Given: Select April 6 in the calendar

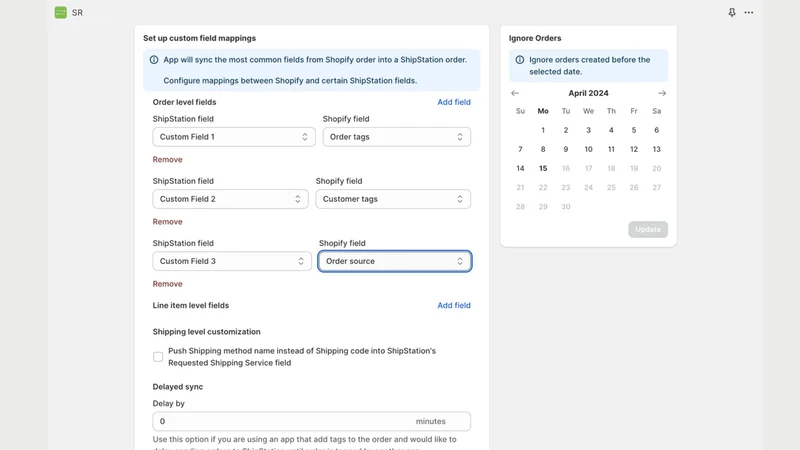Looking at the screenshot, I should tap(657, 130).
